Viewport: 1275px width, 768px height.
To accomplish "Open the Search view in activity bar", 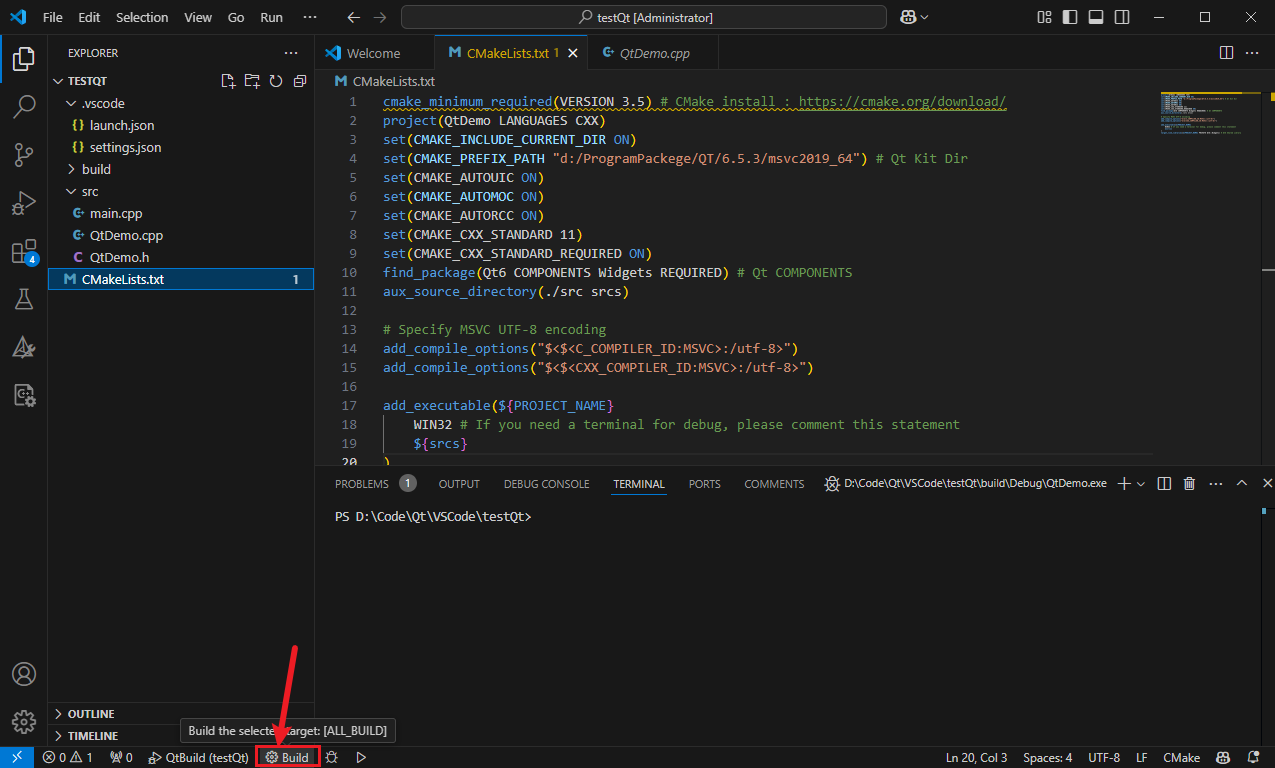I will tap(24, 107).
